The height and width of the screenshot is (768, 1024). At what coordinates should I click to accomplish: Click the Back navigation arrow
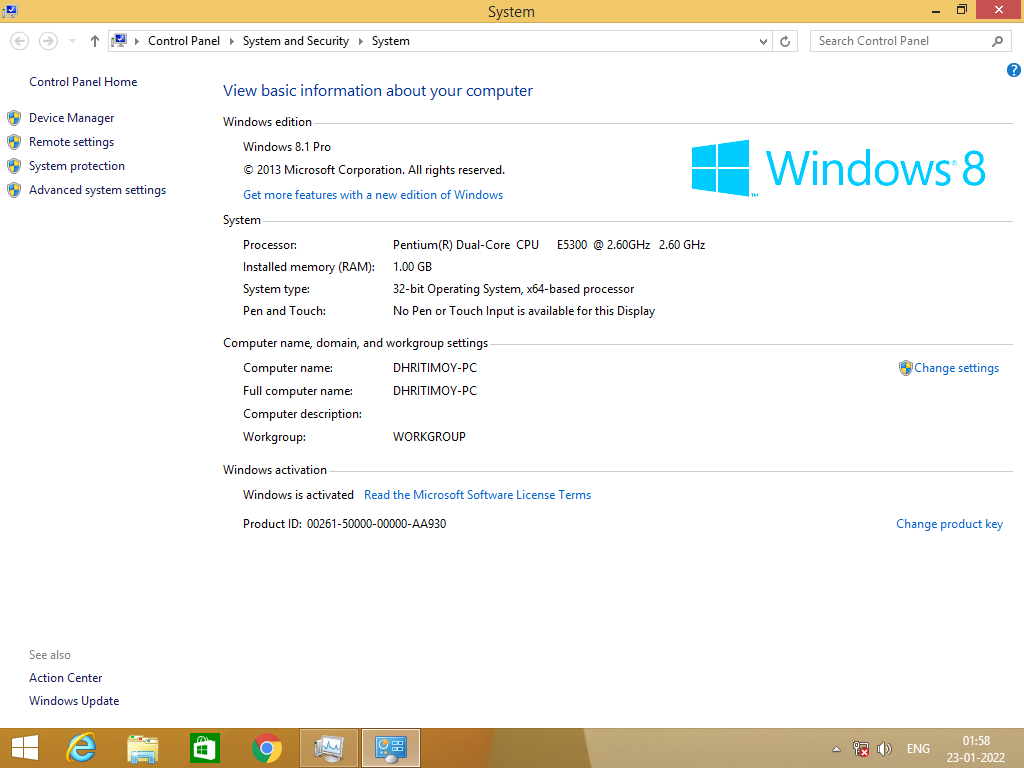(x=20, y=41)
